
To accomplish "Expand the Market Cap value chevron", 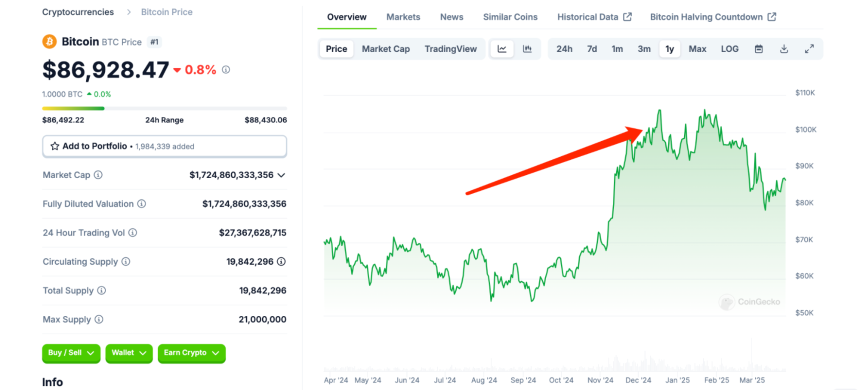I will pos(281,175).
